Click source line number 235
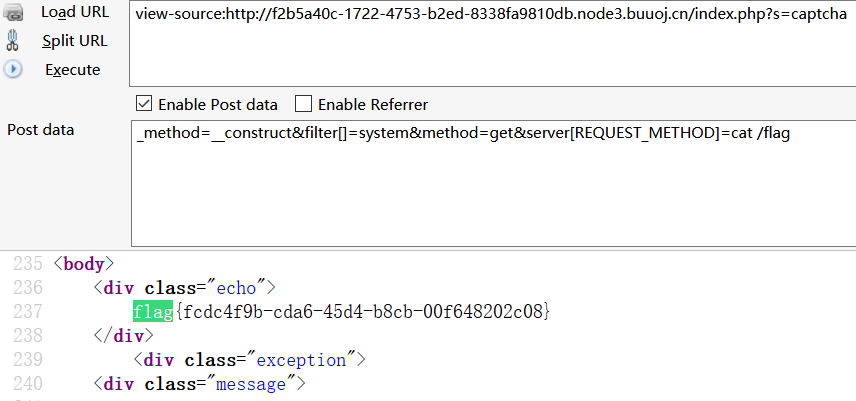 coord(29,264)
